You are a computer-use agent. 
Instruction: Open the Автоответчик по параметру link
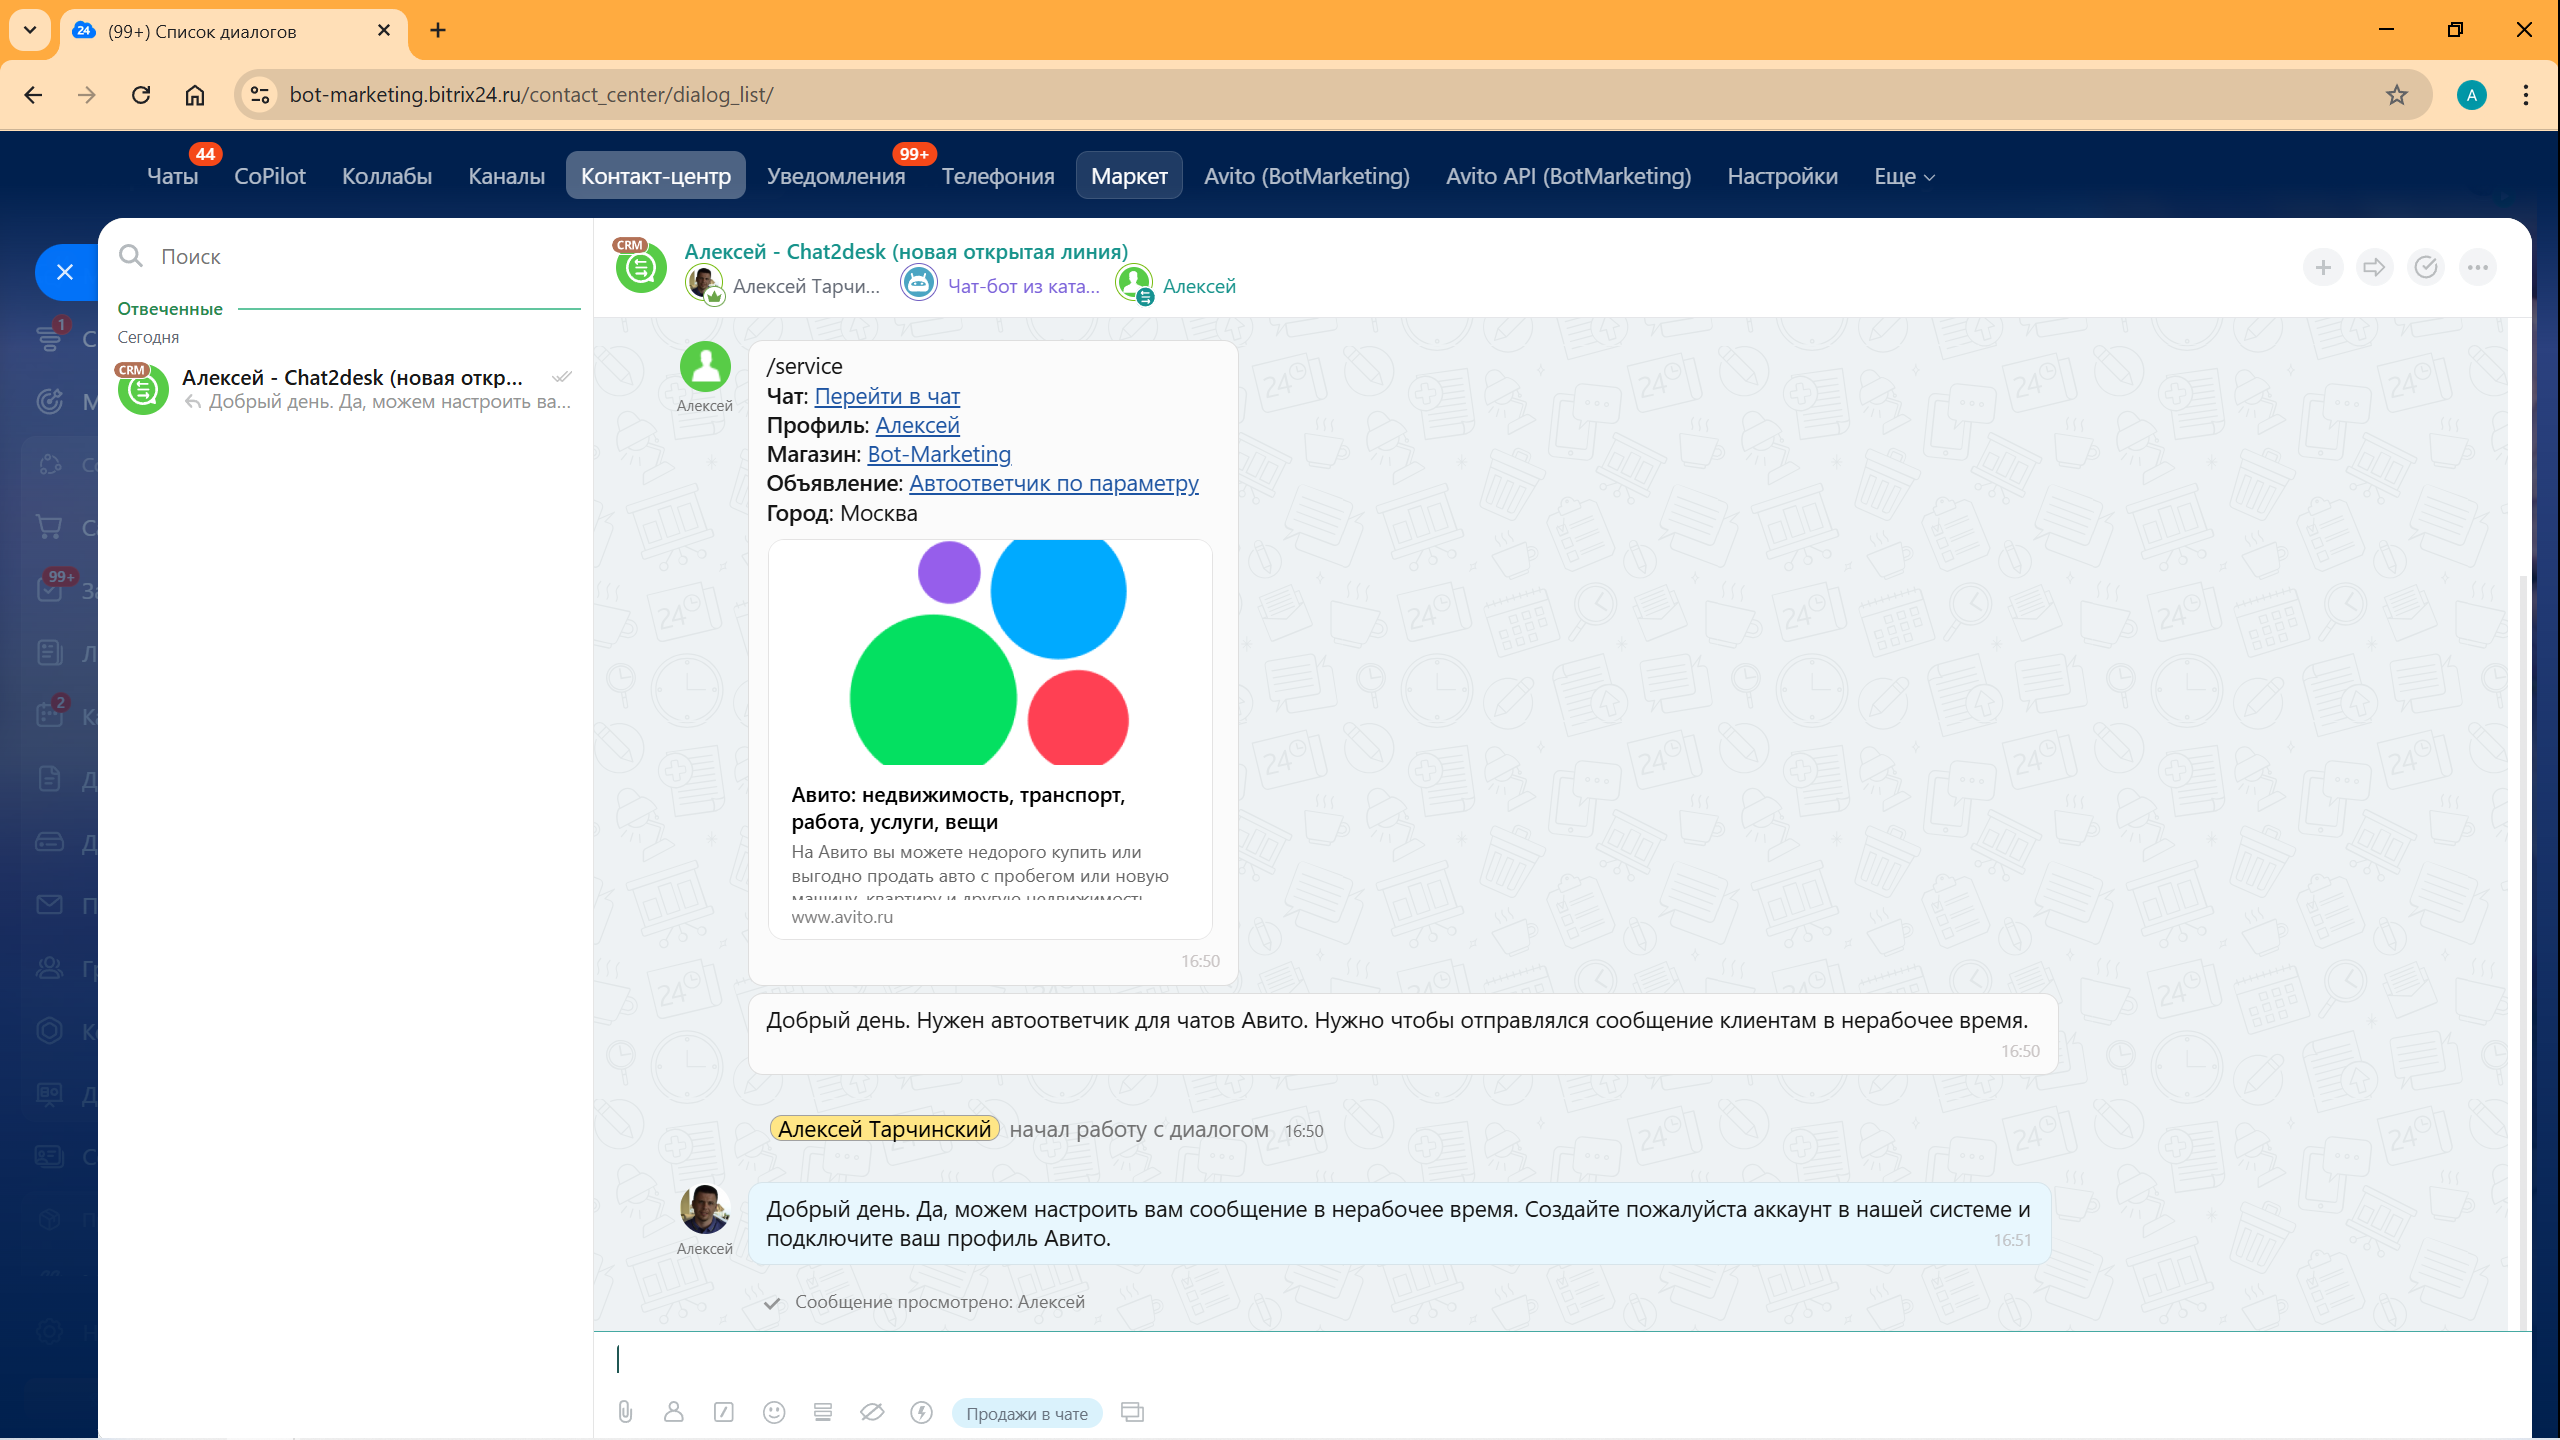(x=1053, y=483)
